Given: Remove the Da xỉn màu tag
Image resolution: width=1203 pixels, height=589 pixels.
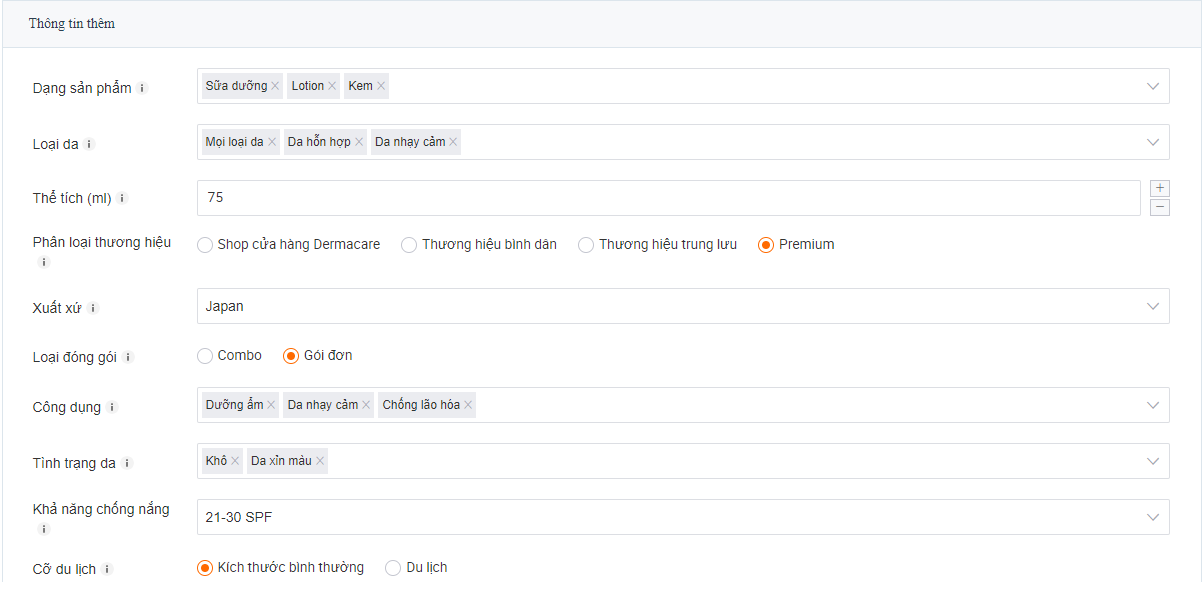Looking at the screenshot, I should pos(320,461).
